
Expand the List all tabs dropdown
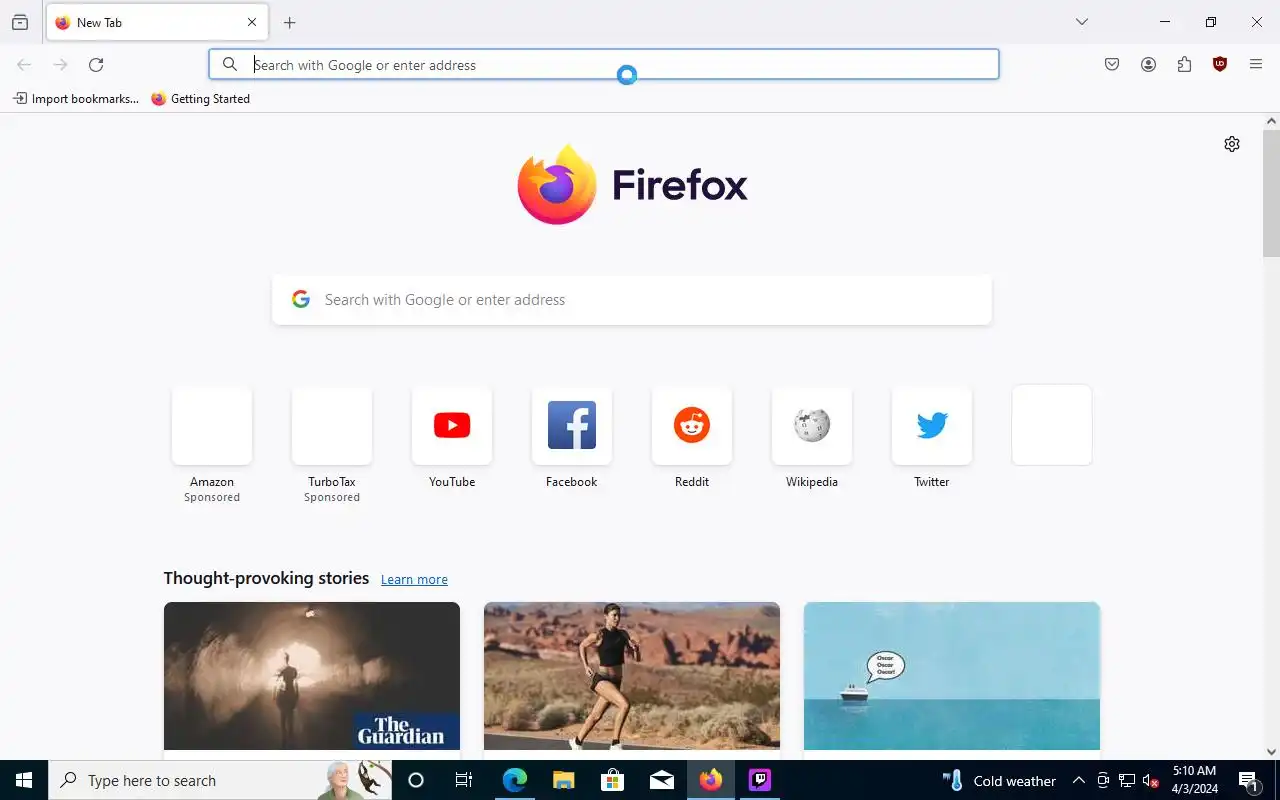(1082, 22)
